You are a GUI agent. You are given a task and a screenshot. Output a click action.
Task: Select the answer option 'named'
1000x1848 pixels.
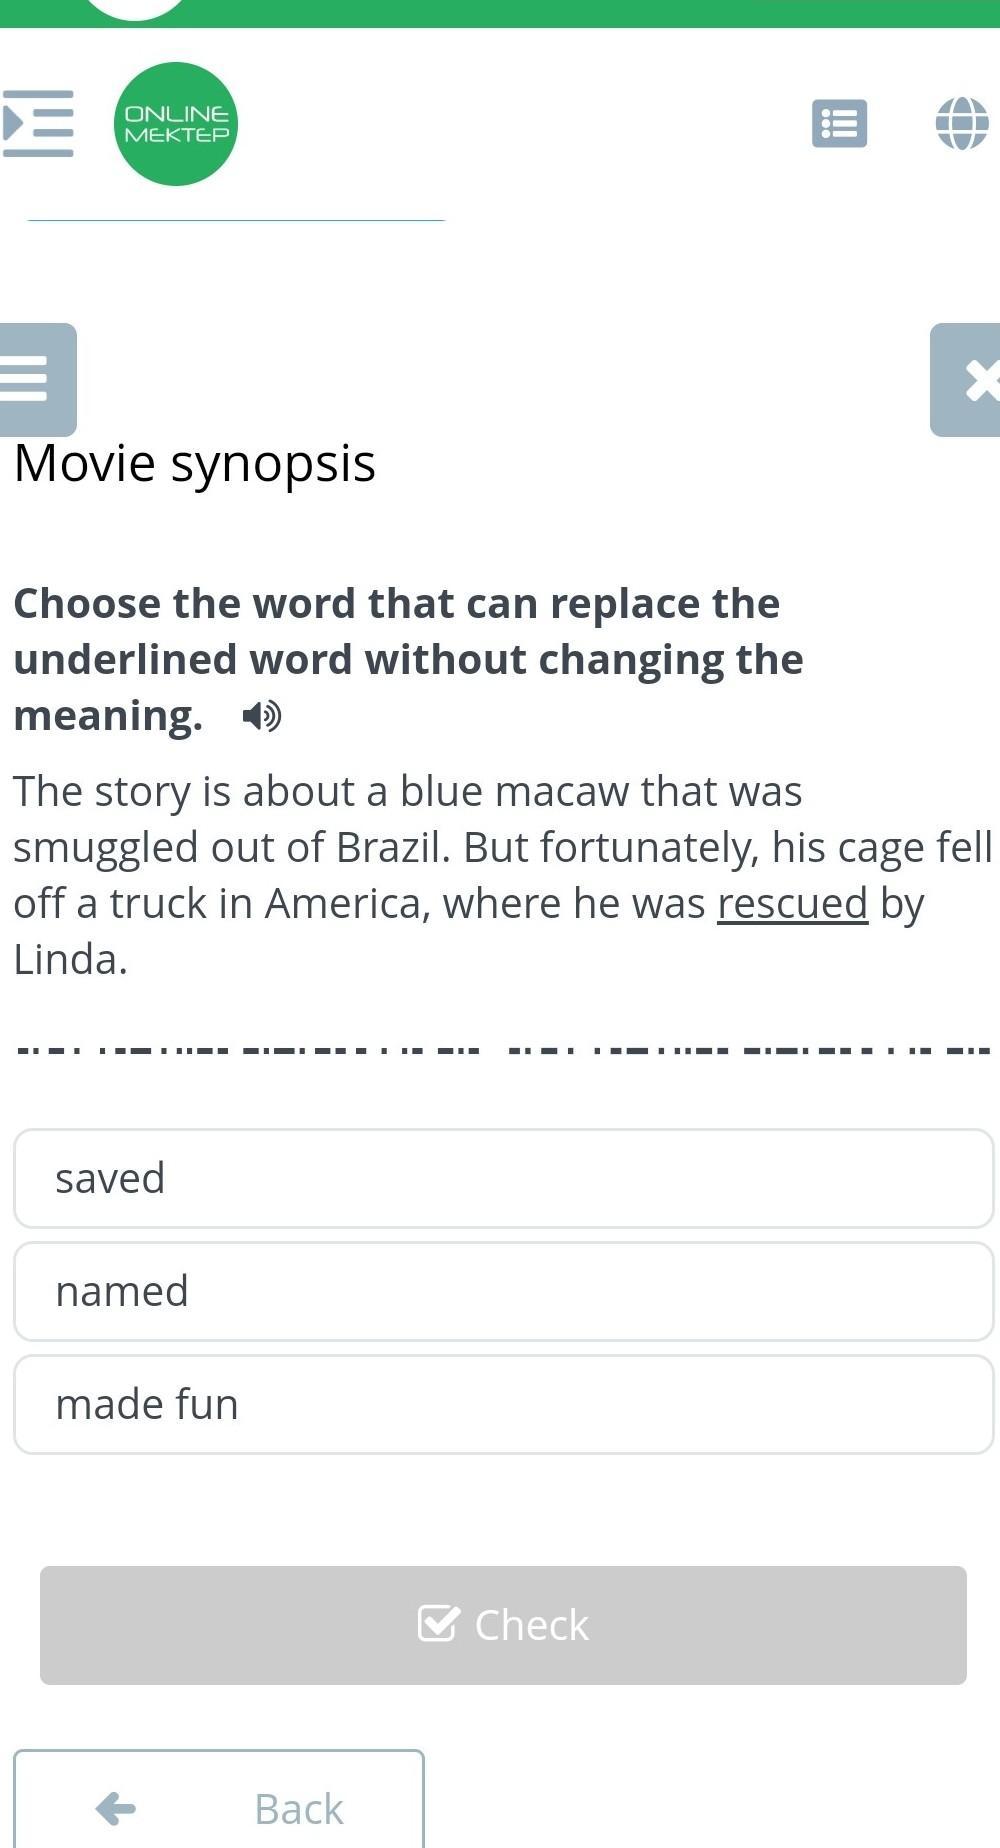[503, 1291]
